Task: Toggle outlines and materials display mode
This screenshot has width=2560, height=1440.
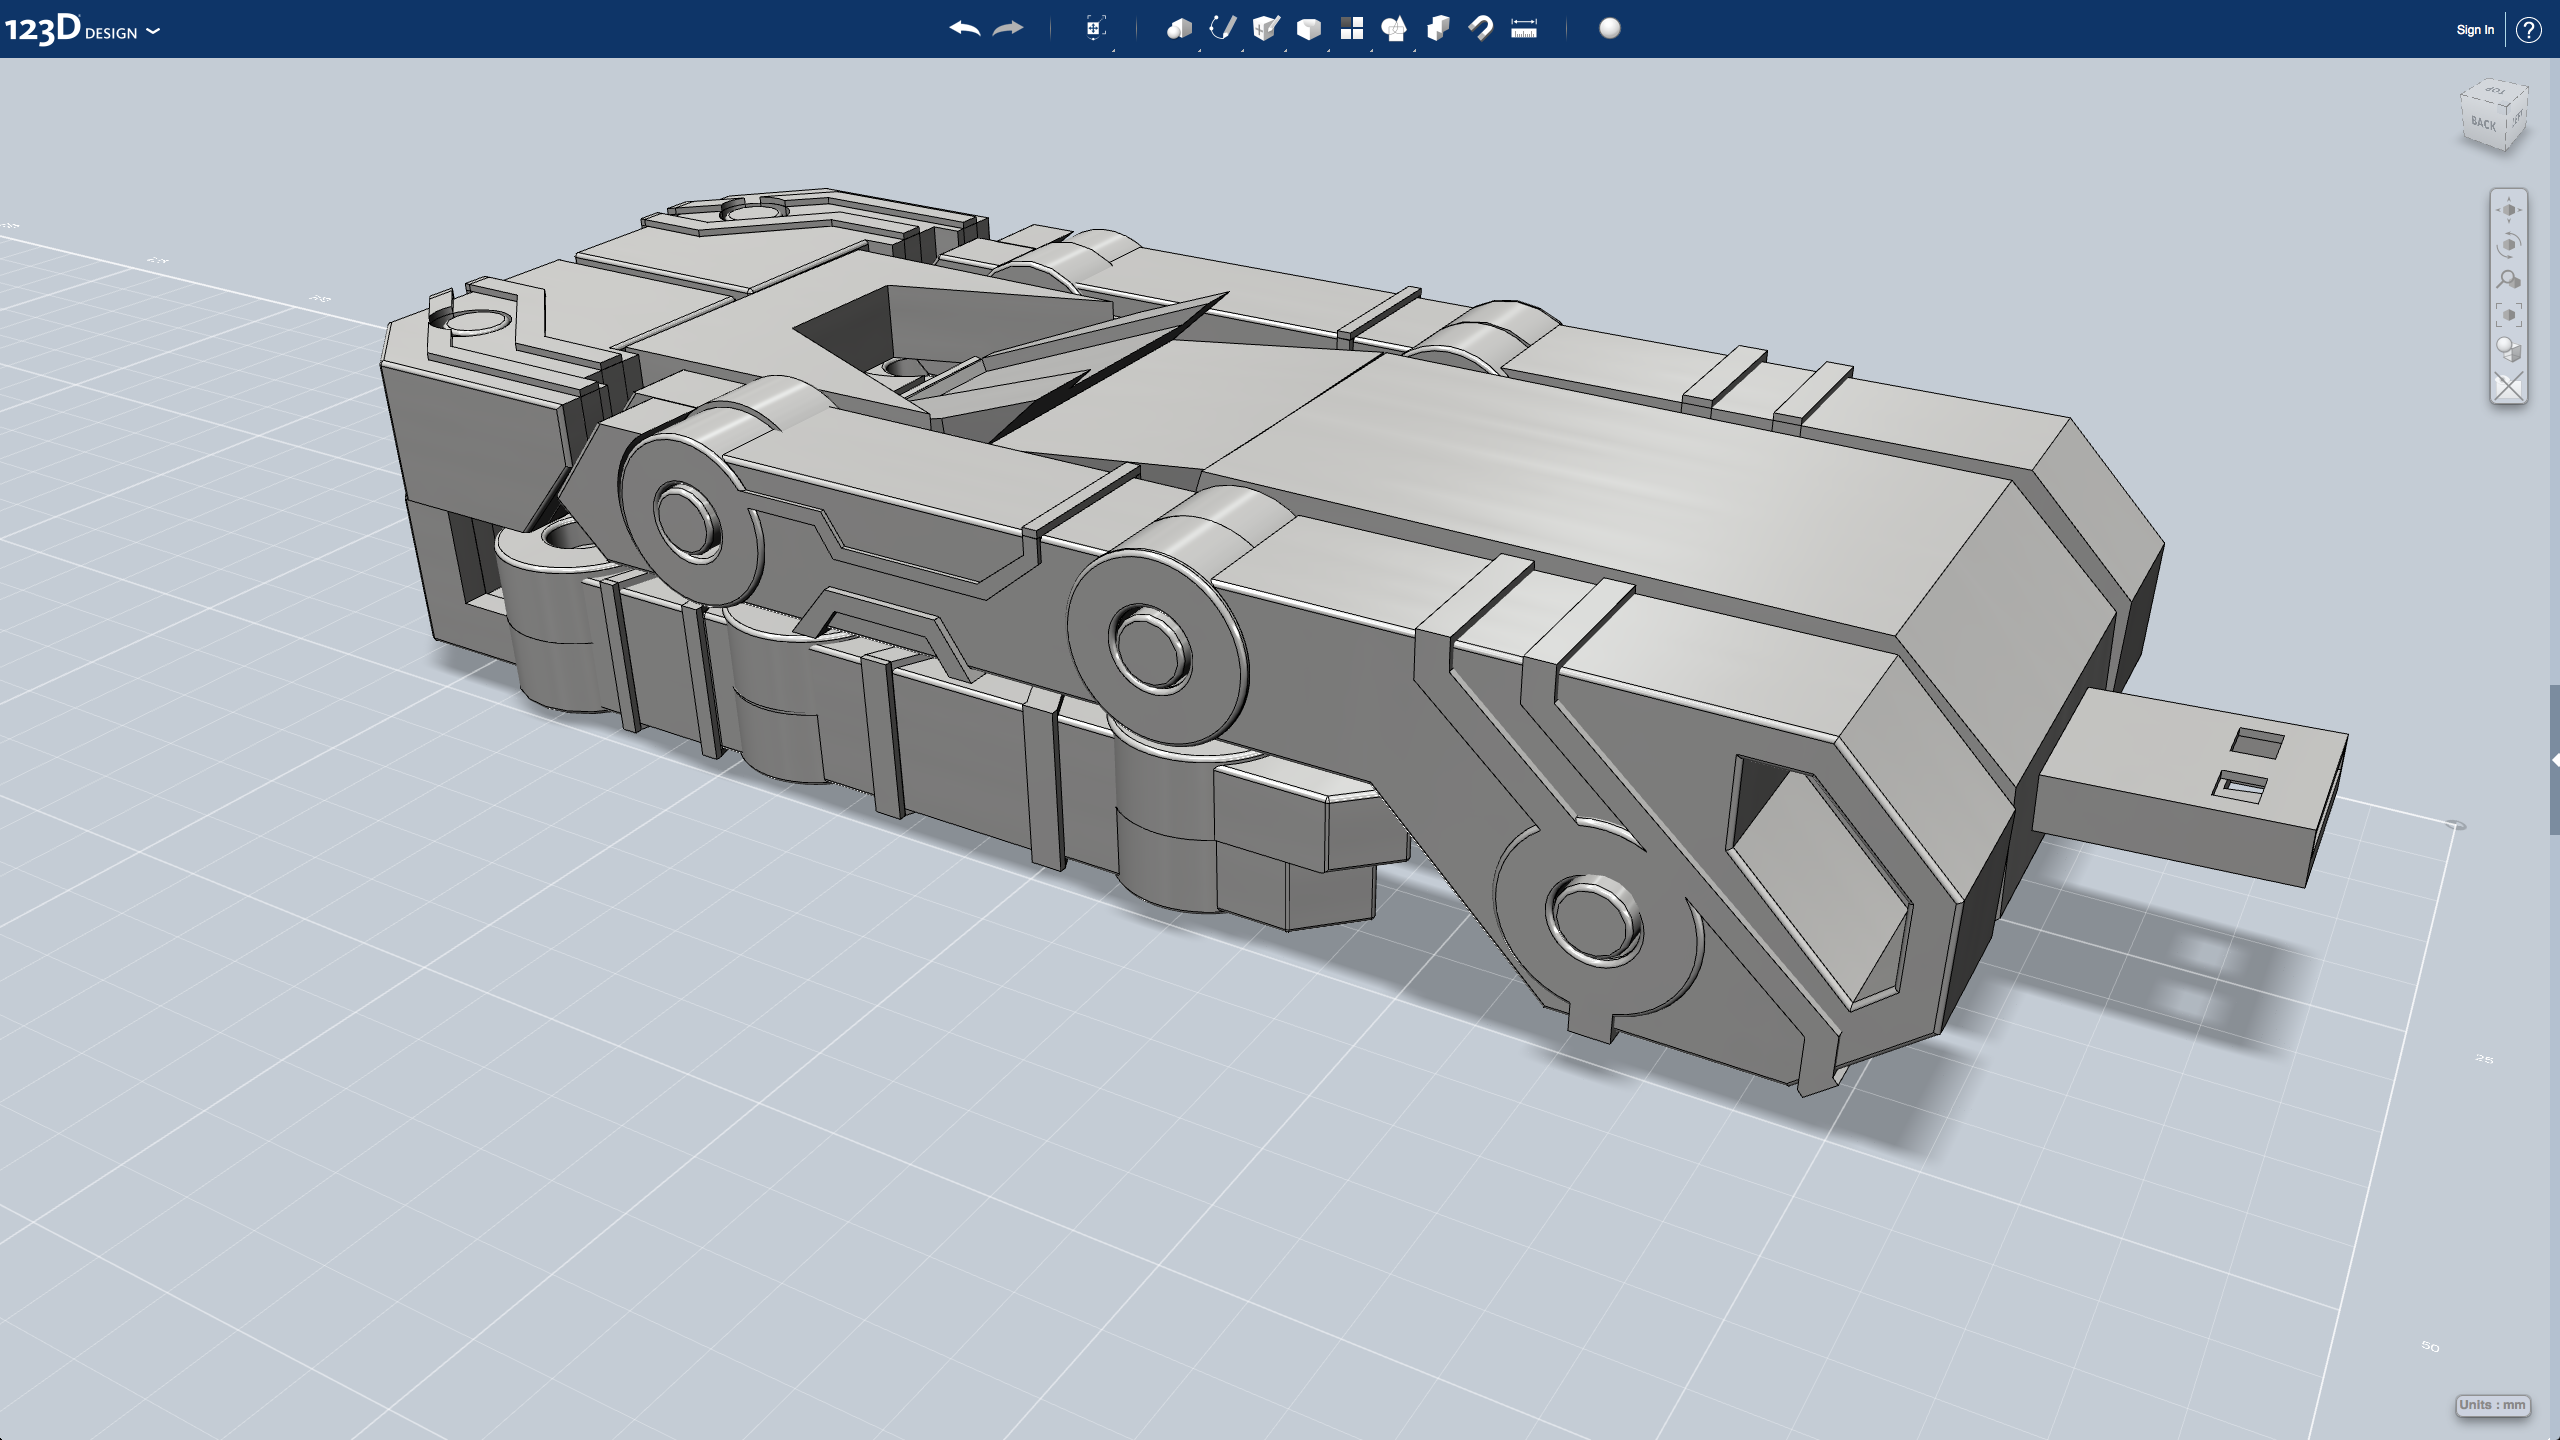Action: [2508, 350]
